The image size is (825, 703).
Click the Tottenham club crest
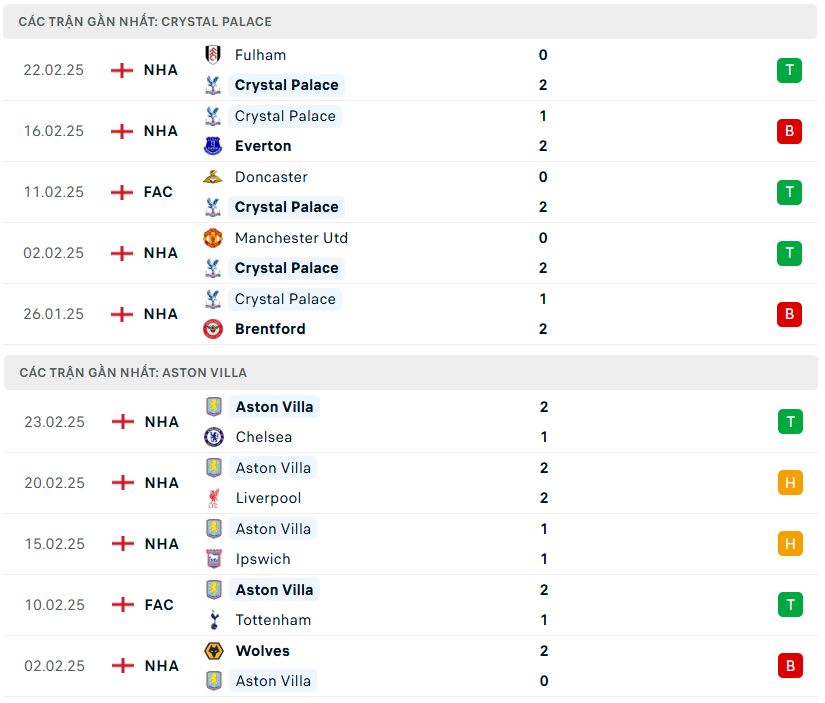click(x=213, y=620)
